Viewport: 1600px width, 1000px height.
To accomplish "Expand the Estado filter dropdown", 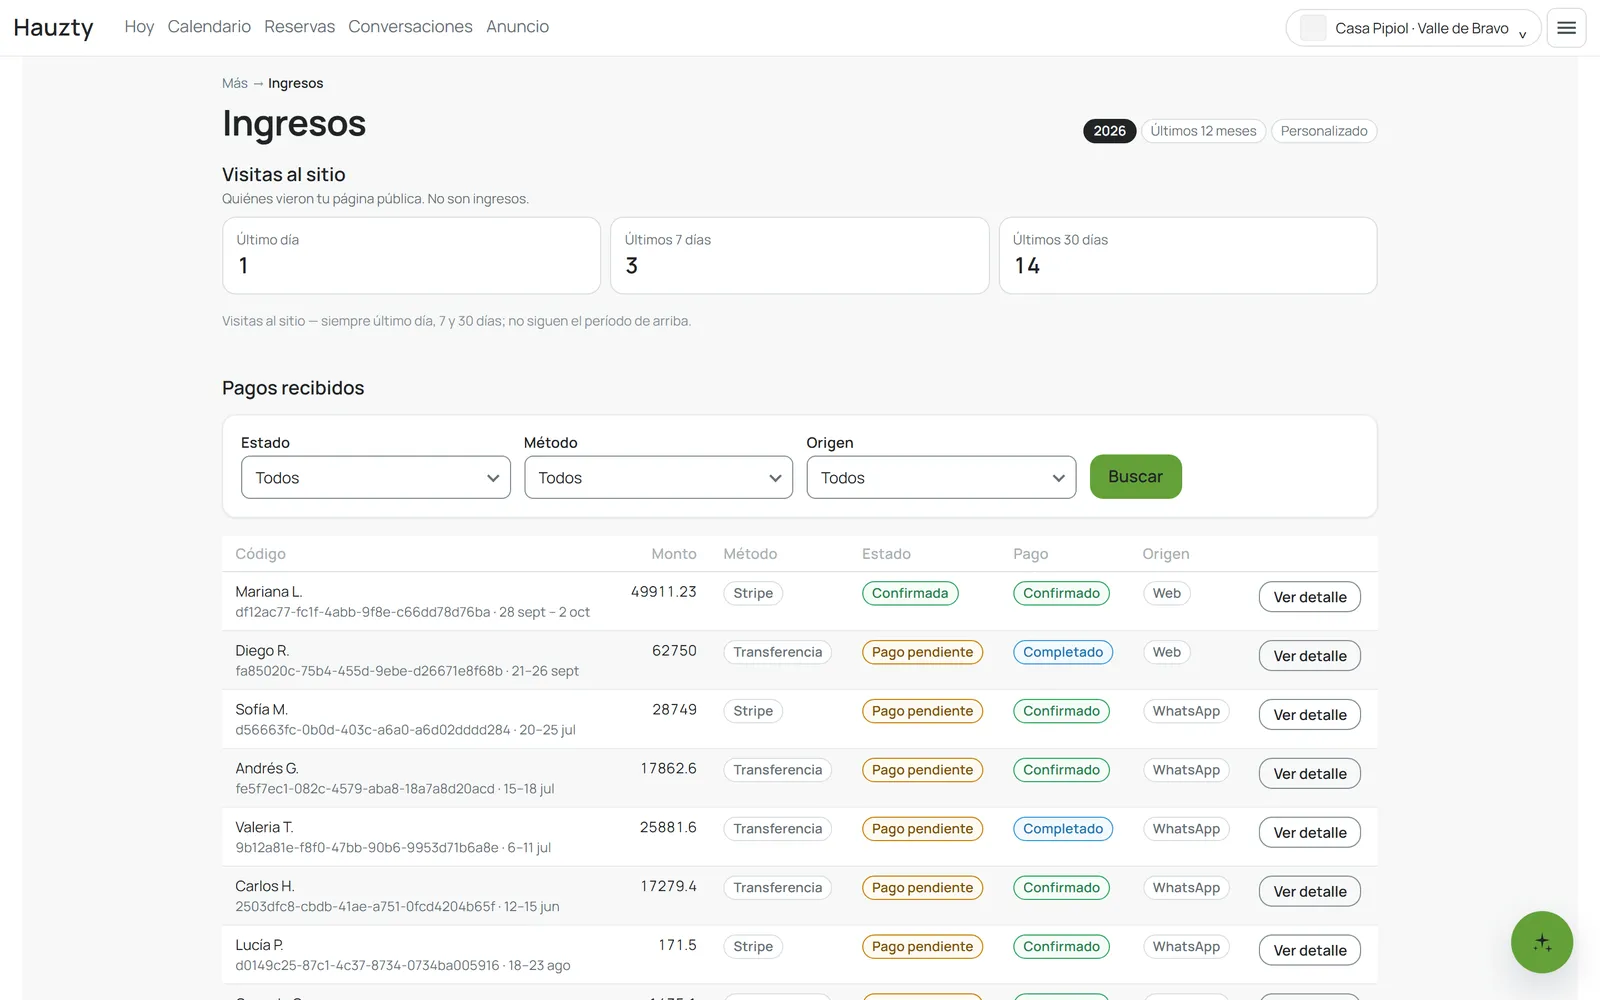I will pos(375,478).
